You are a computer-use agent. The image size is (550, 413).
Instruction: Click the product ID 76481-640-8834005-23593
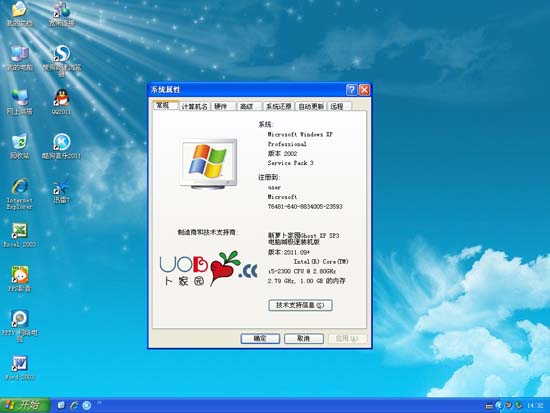click(305, 206)
